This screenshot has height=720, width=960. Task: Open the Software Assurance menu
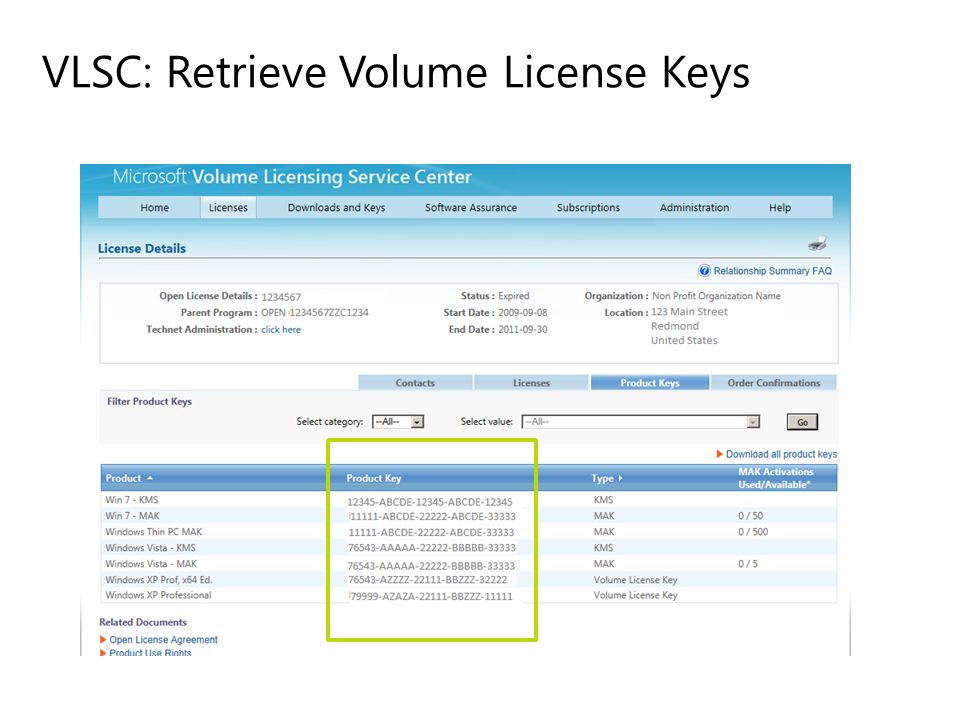[471, 208]
